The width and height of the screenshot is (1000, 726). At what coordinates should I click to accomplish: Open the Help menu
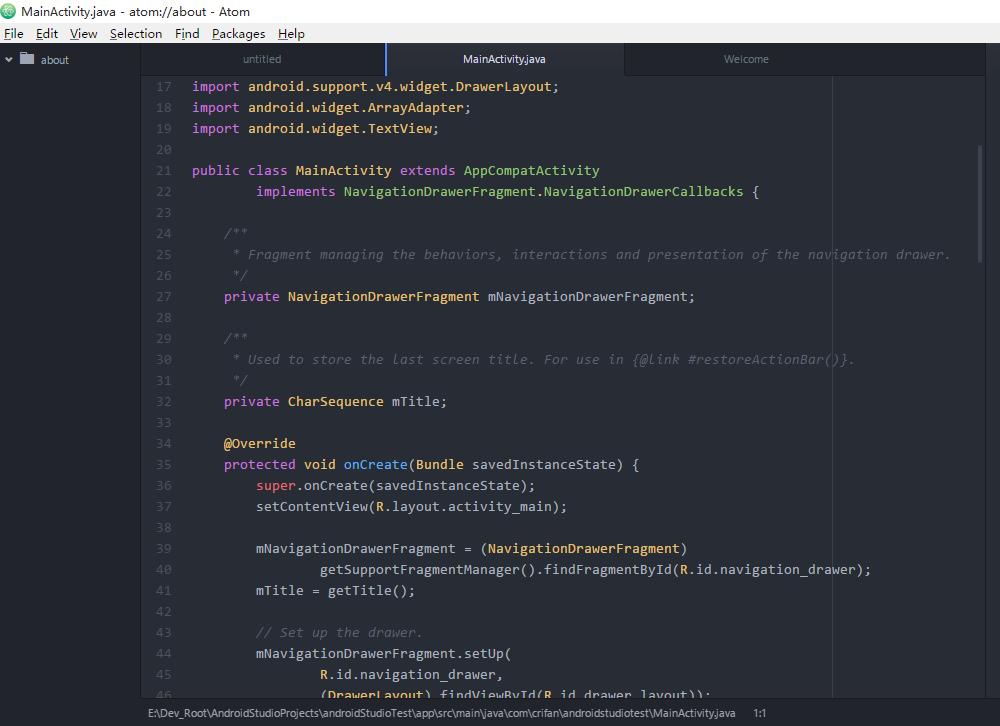(291, 34)
